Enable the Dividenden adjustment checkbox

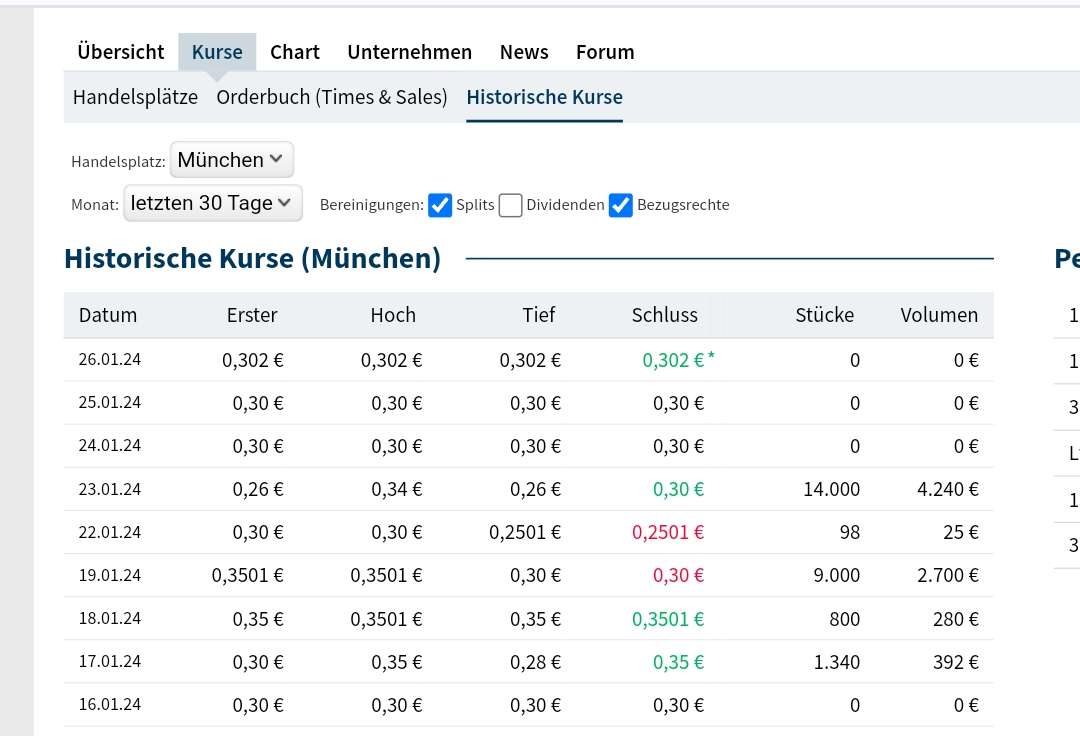point(510,205)
